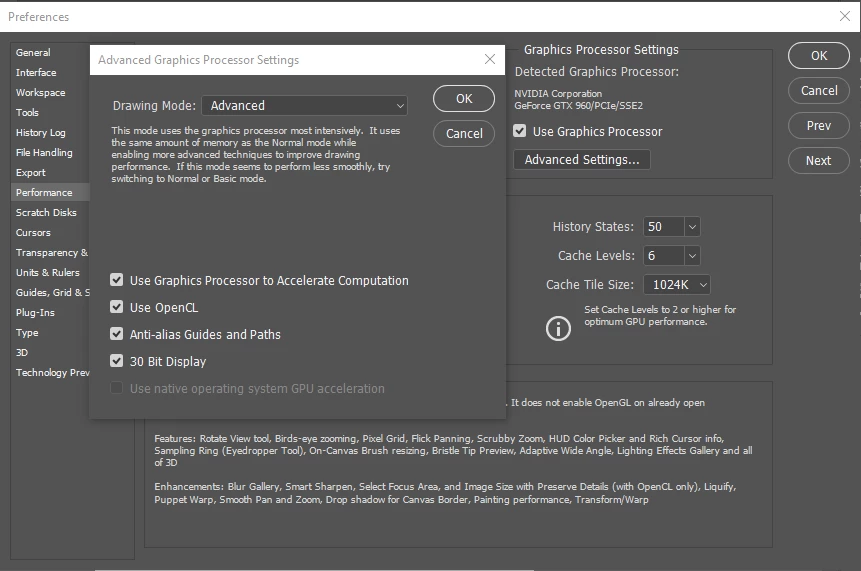Go to Tools preferences

27,113
